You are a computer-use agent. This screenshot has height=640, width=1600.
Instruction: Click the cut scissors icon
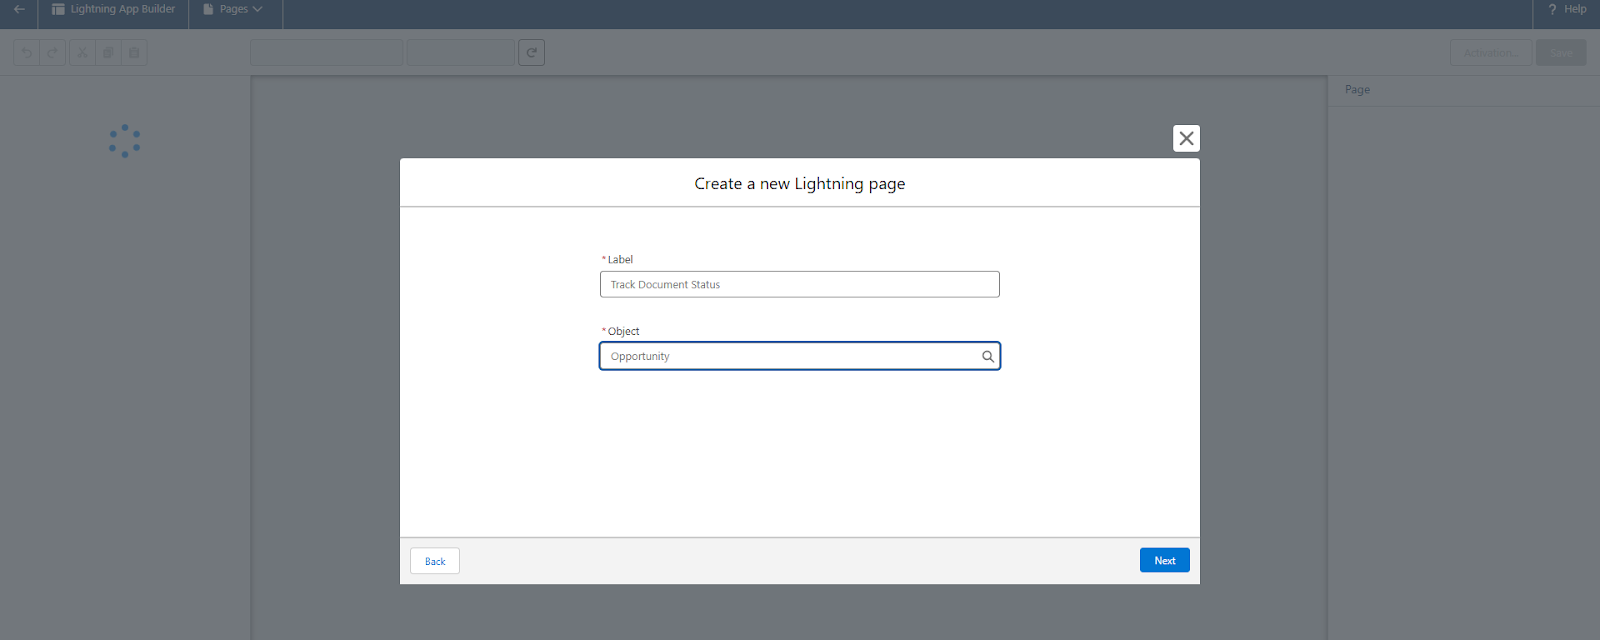click(82, 53)
